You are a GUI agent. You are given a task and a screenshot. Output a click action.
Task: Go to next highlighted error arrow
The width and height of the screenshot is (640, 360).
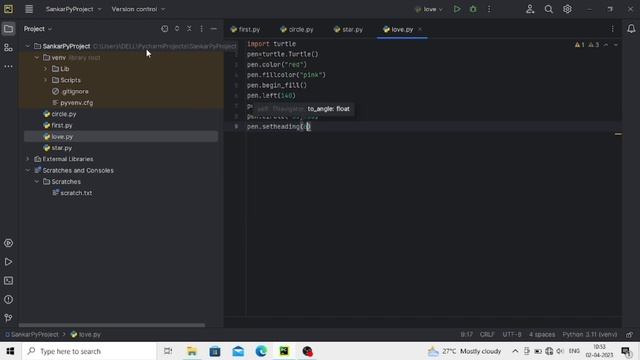[x=616, y=45]
